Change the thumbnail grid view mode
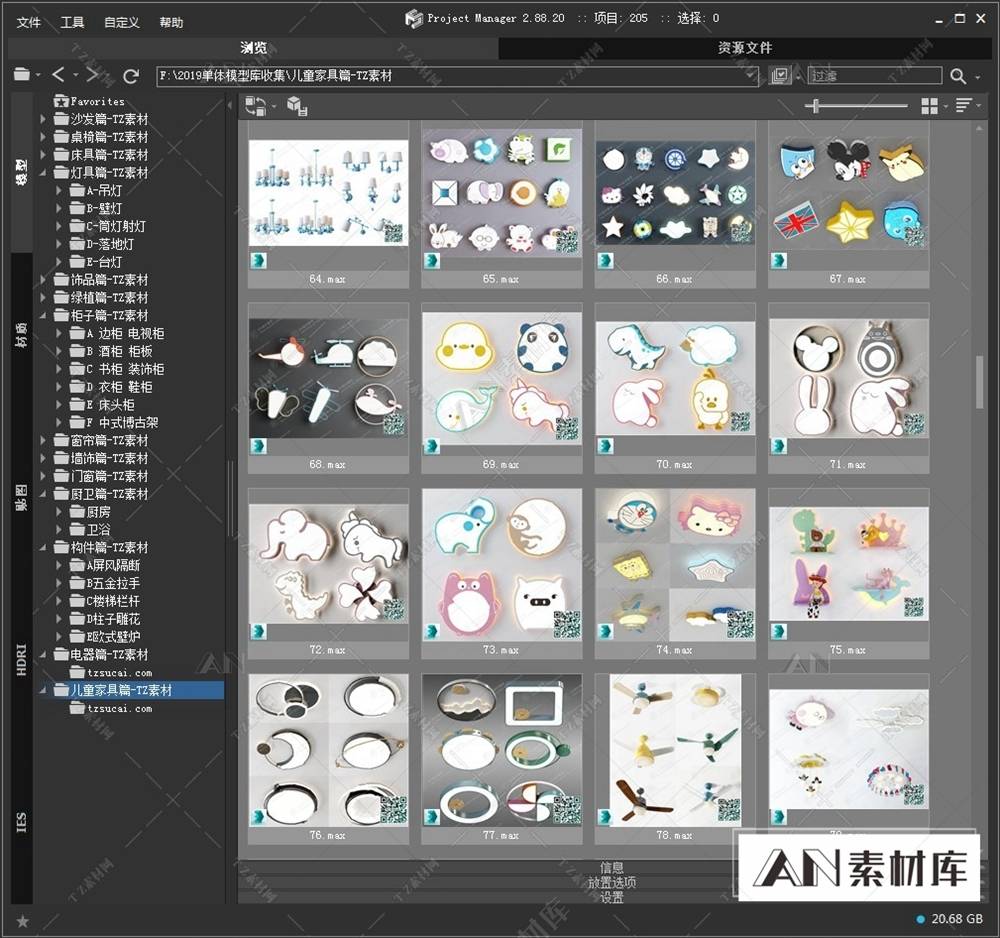The image size is (1000, 938). [930, 106]
